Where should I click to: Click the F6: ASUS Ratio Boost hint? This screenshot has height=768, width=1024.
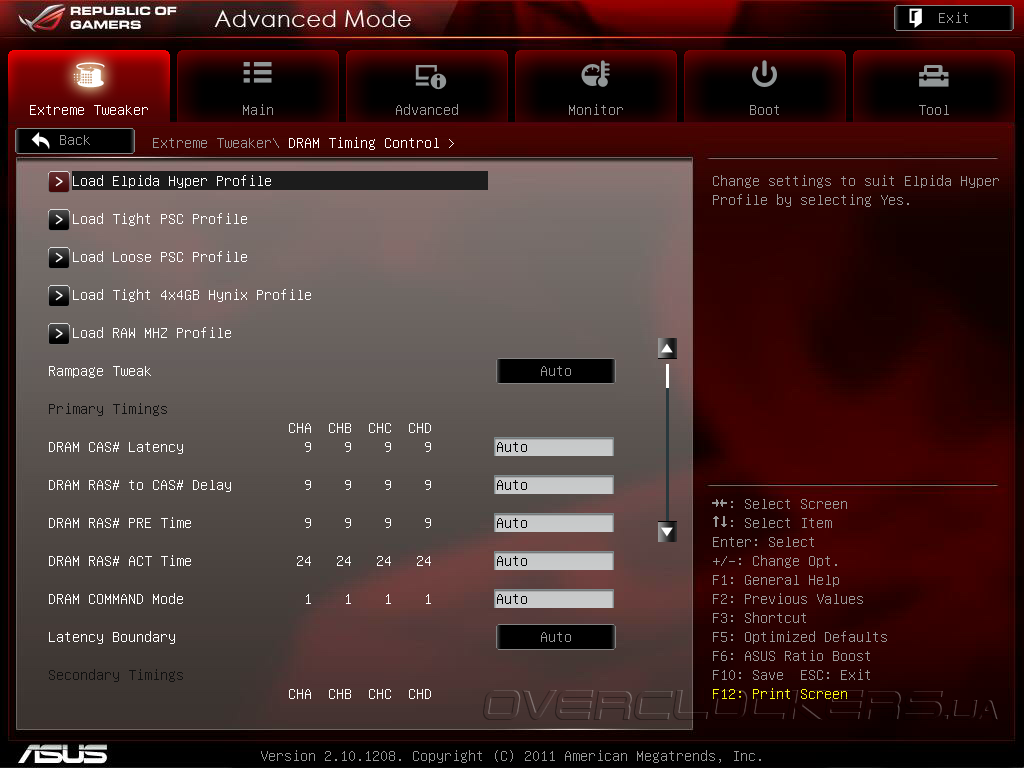click(x=791, y=656)
